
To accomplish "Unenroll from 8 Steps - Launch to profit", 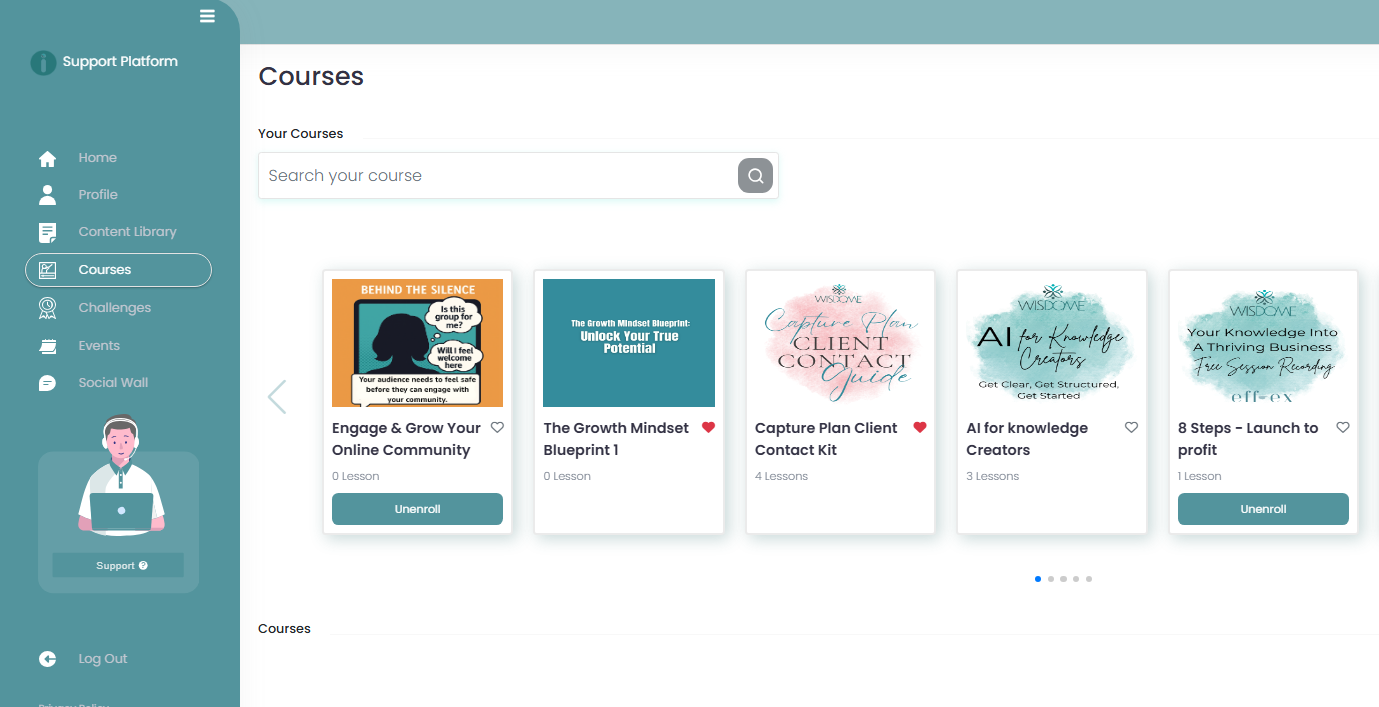I will tap(1263, 509).
